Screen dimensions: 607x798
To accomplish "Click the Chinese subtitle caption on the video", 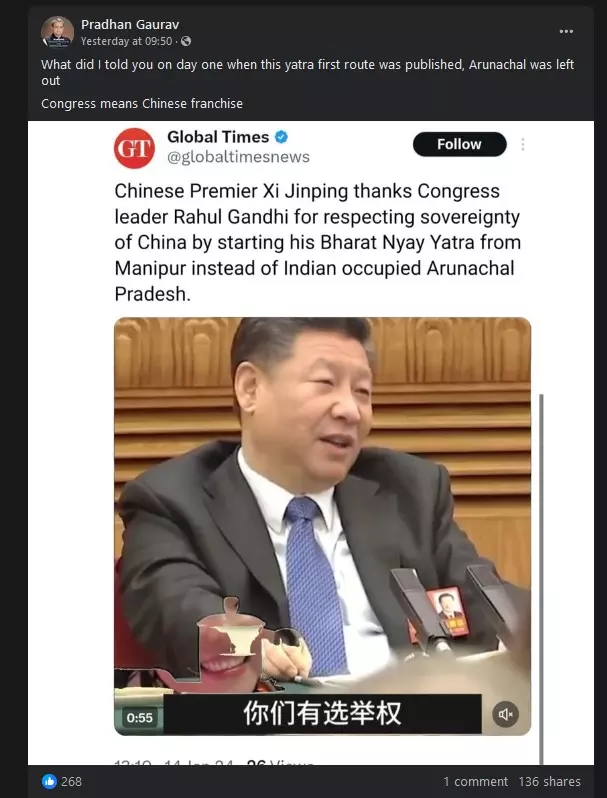I will (322, 714).
